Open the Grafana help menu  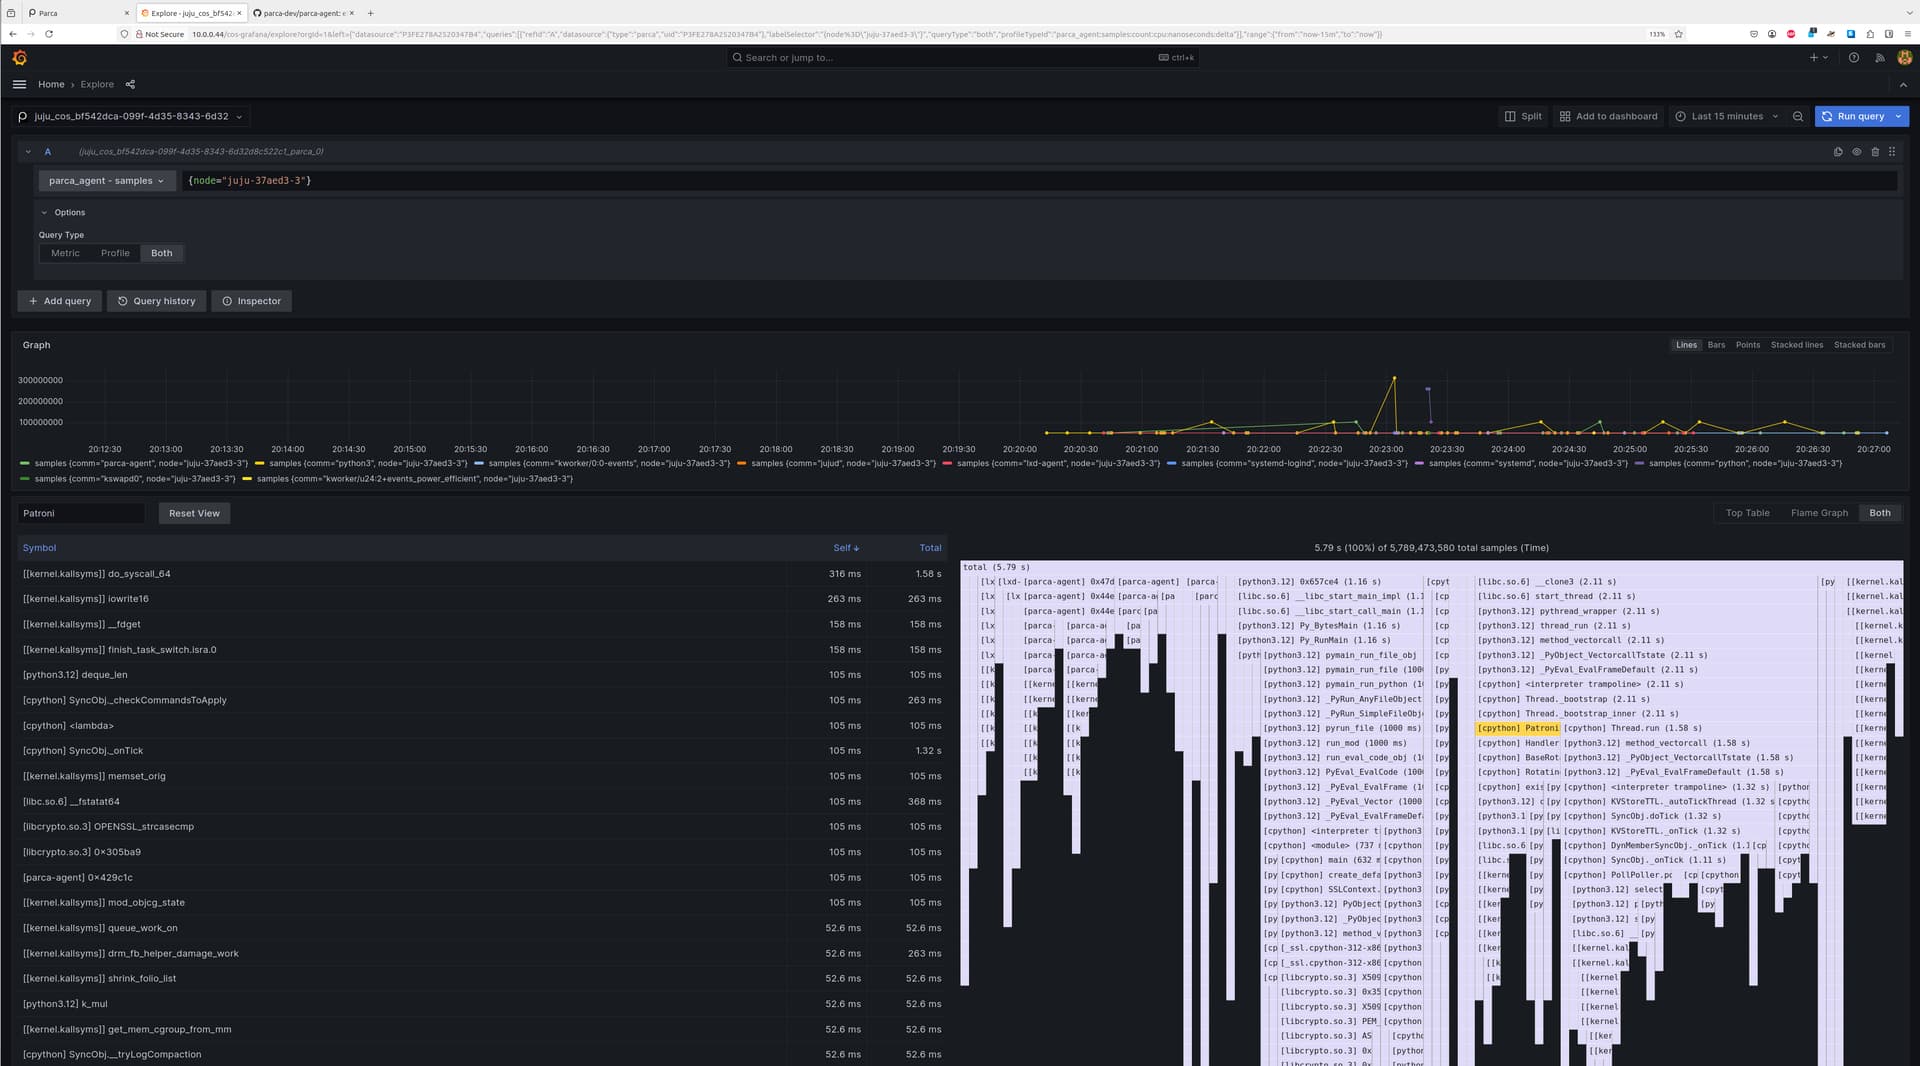coord(1853,57)
